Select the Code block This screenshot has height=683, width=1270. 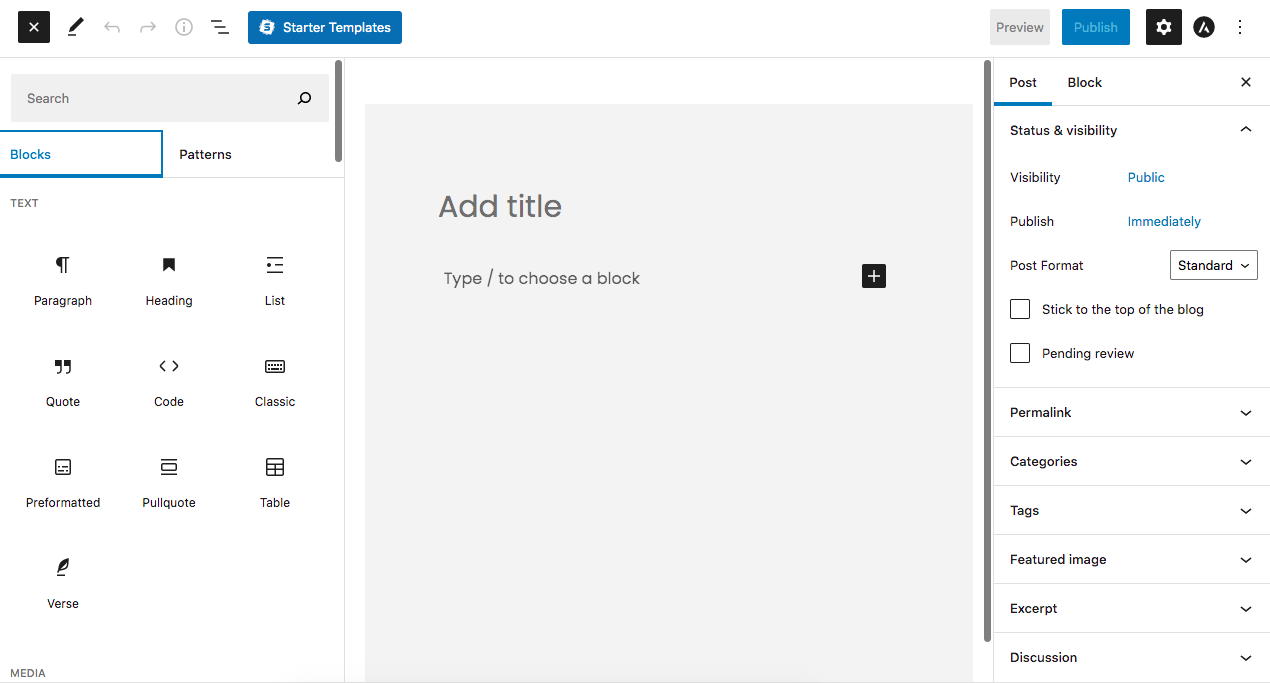click(x=168, y=382)
